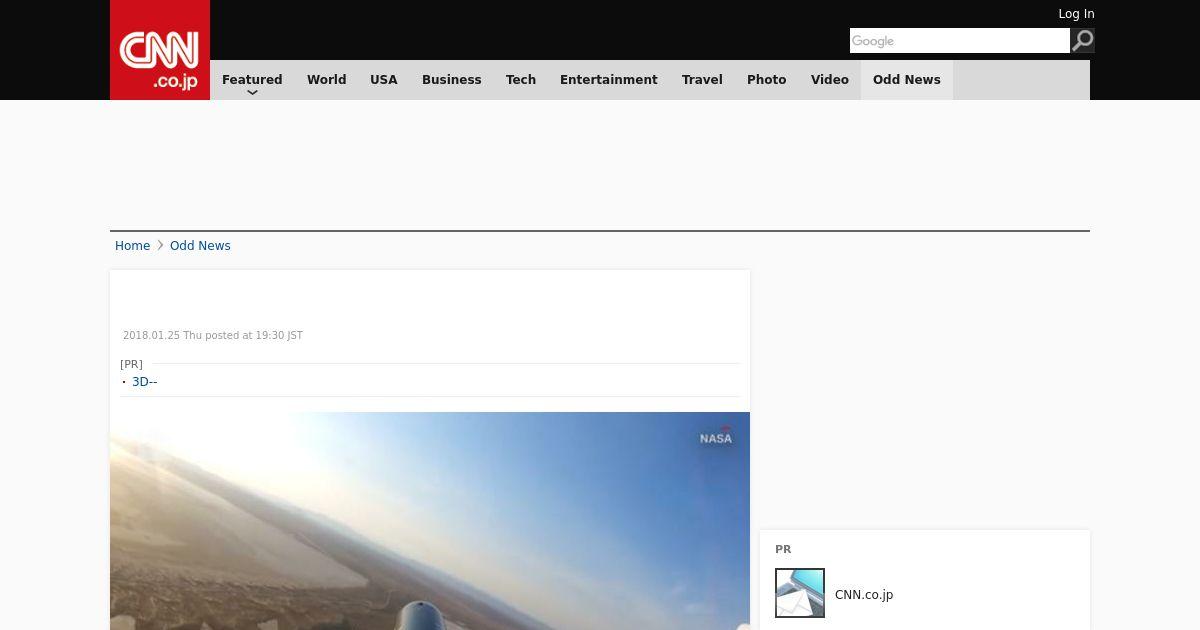Click the article posted date text
The height and width of the screenshot is (630, 1200).
click(x=213, y=336)
